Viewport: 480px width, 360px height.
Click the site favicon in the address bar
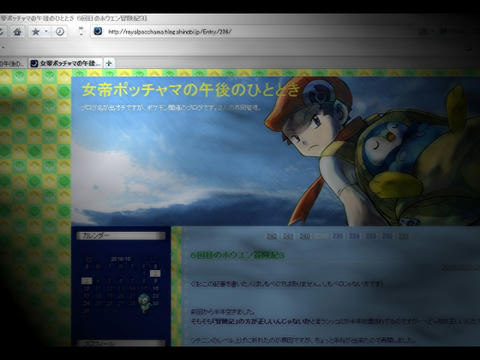coord(98,31)
